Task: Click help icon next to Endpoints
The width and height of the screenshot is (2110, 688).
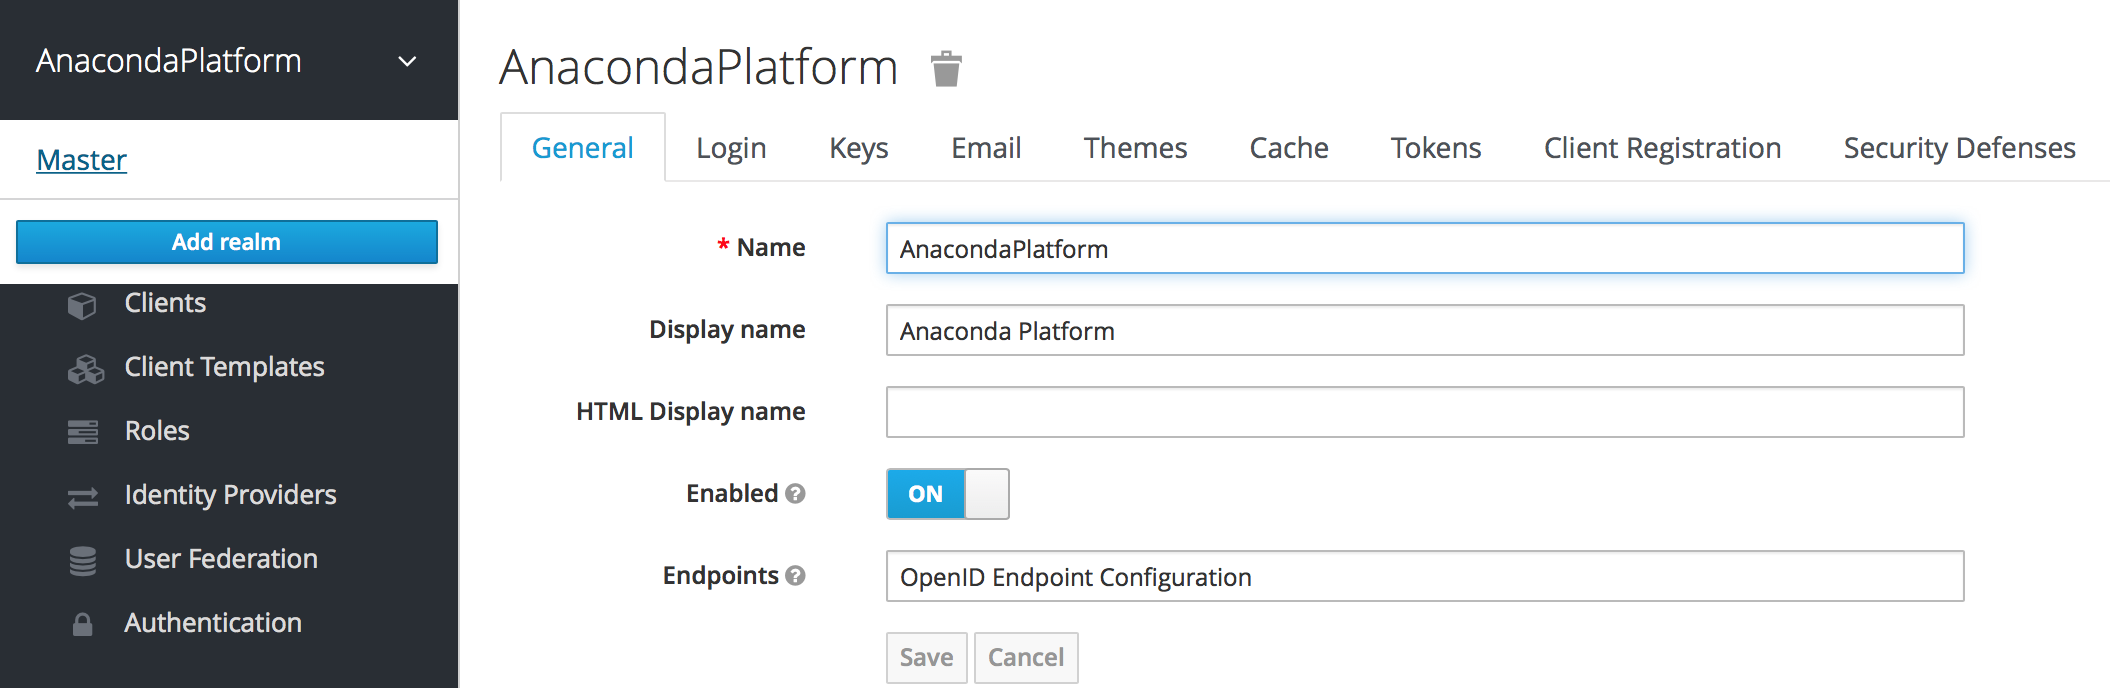Action: click(795, 576)
